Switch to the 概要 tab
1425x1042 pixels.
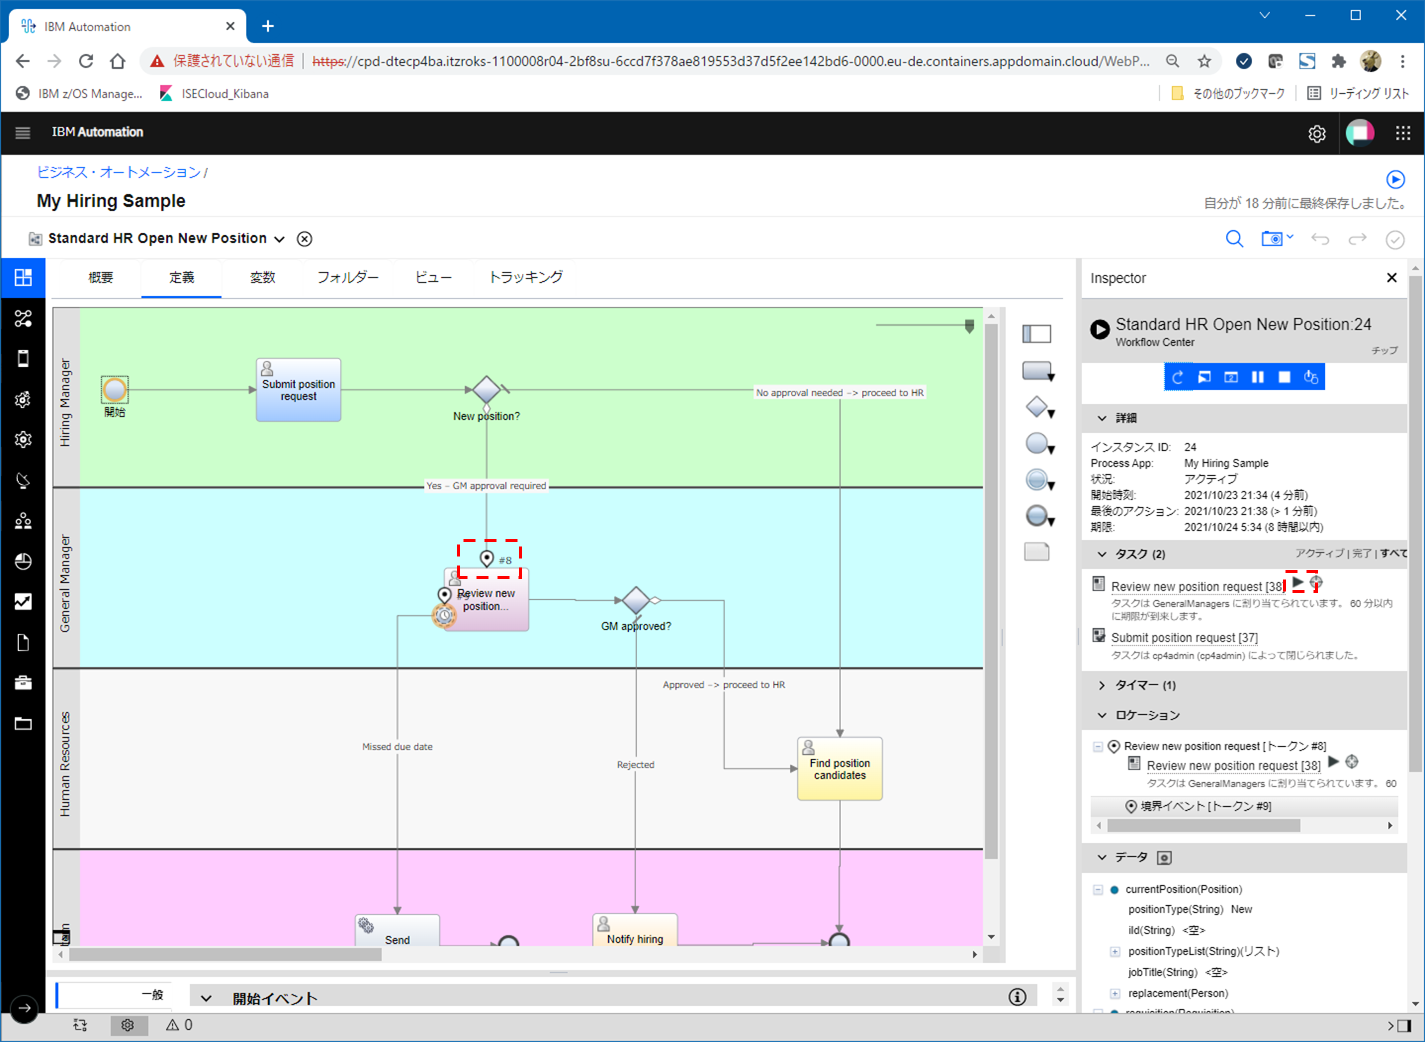point(101,278)
